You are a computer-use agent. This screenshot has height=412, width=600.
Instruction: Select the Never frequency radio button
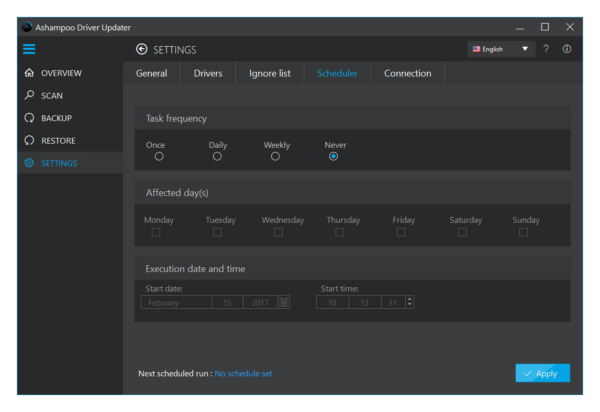333,156
